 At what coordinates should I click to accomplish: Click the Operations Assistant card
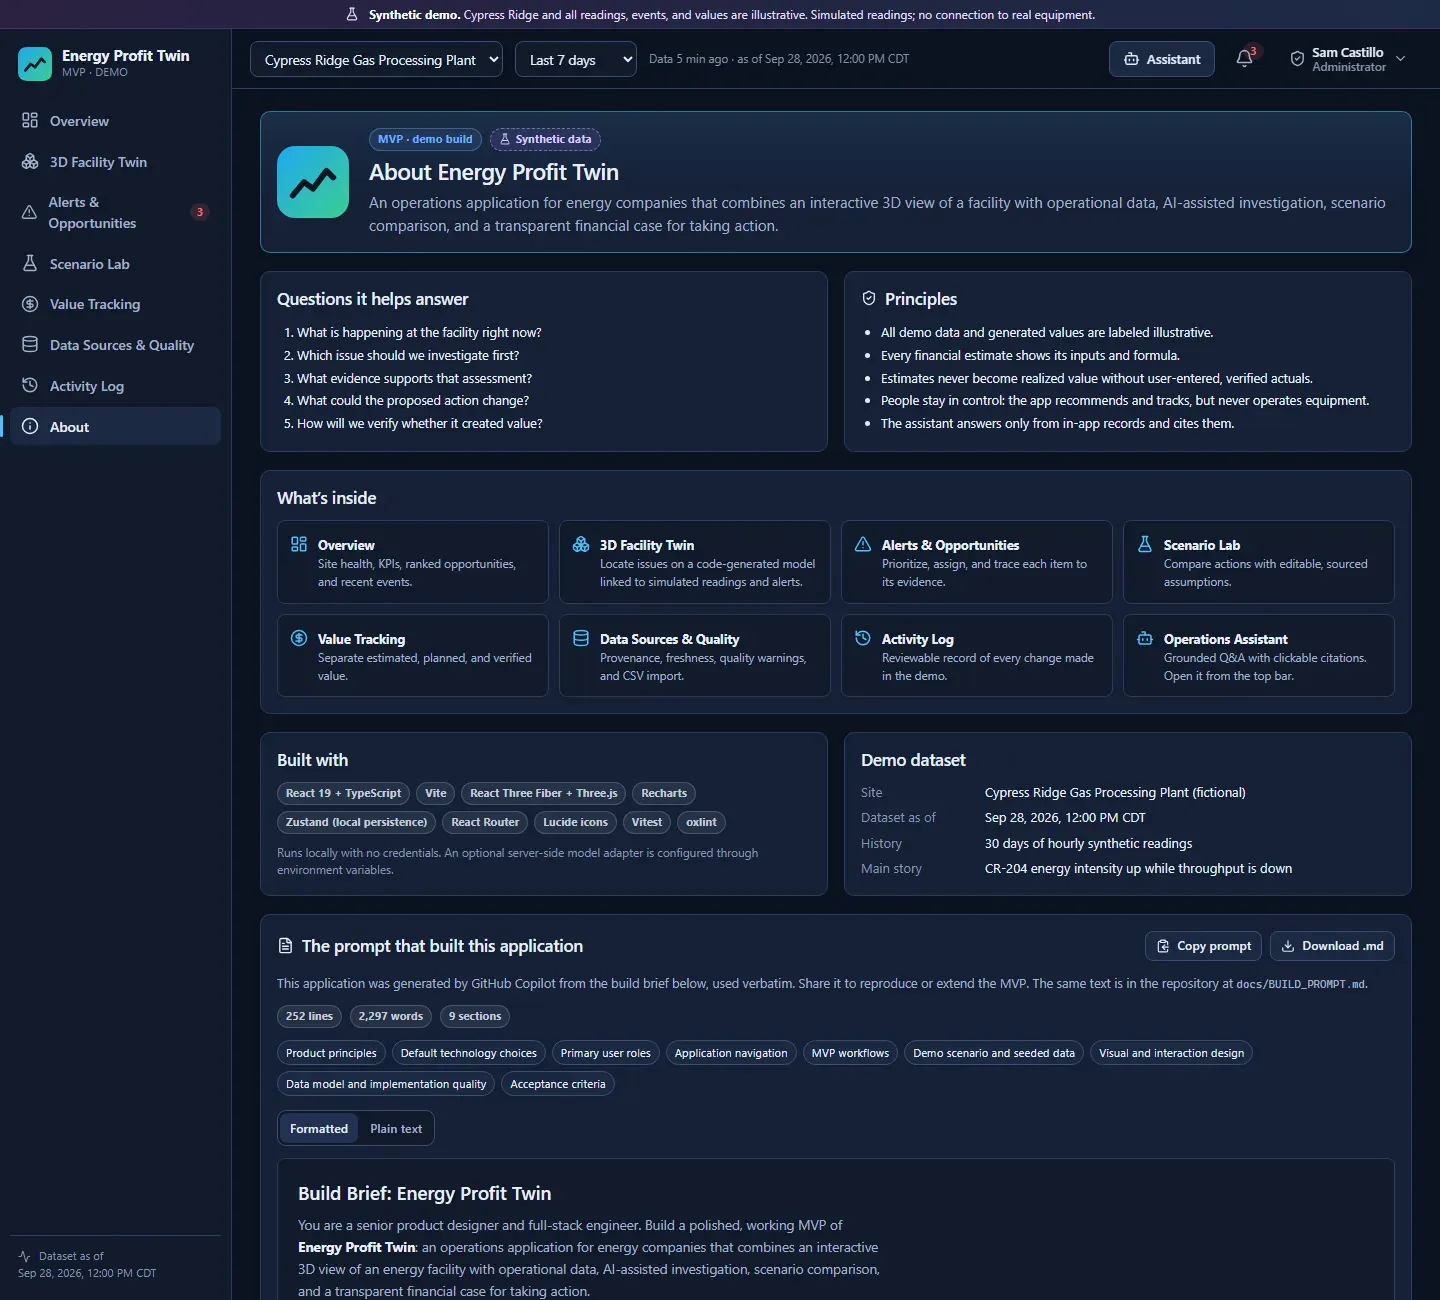pos(1259,656)
